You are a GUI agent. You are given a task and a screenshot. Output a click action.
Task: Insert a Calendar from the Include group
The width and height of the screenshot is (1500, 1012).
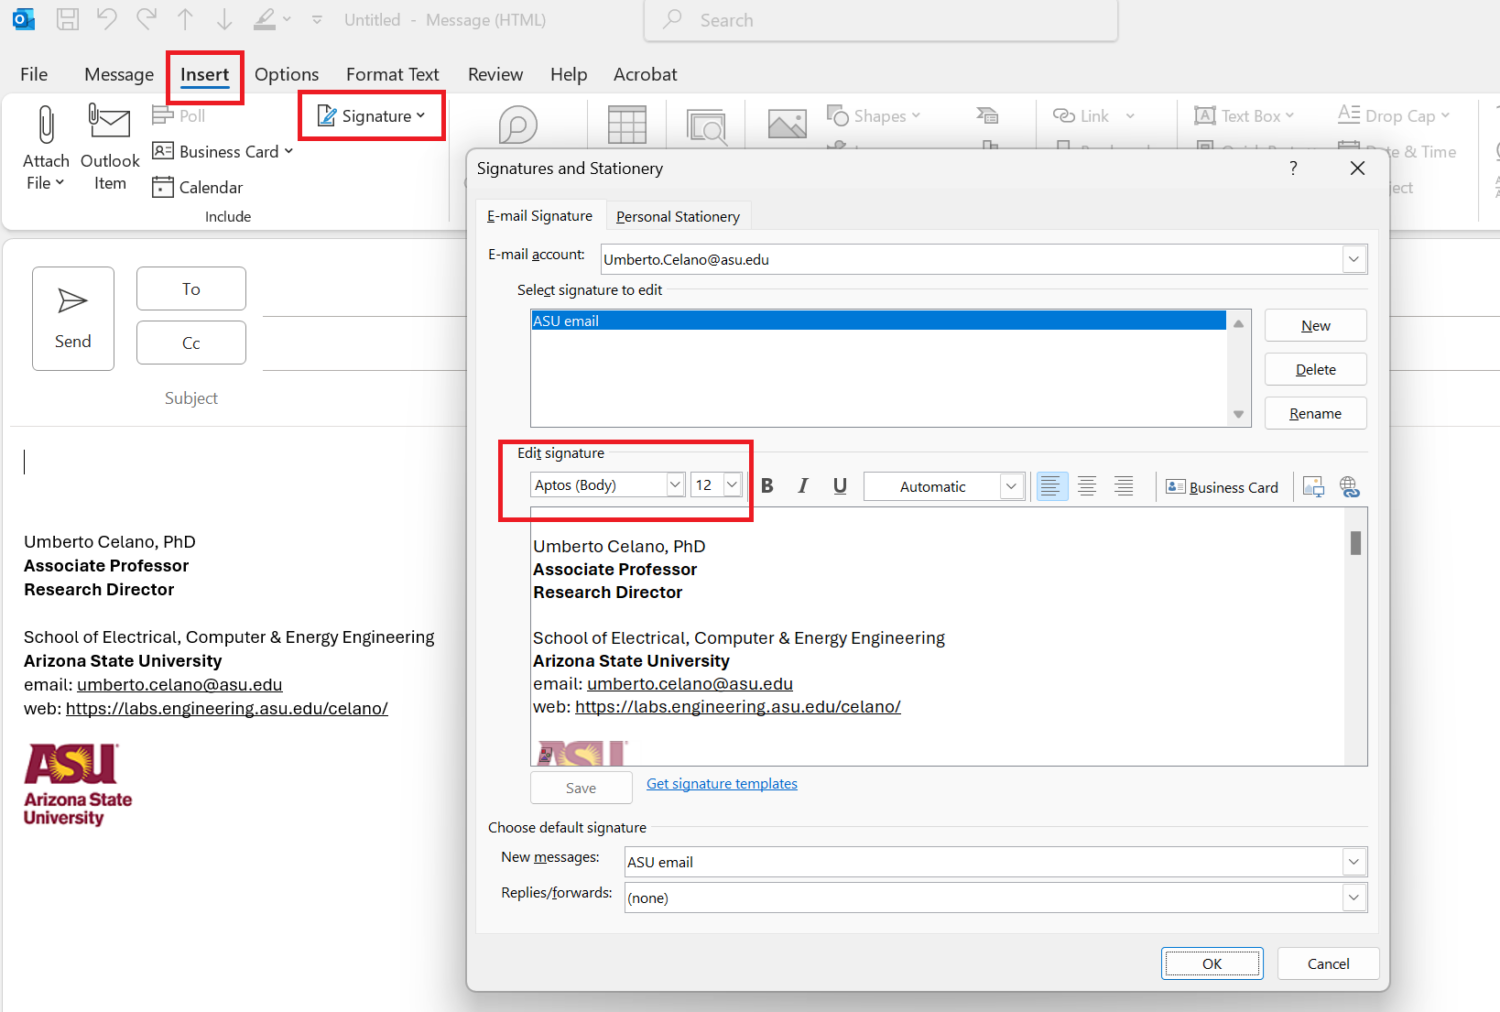(198, 187)
